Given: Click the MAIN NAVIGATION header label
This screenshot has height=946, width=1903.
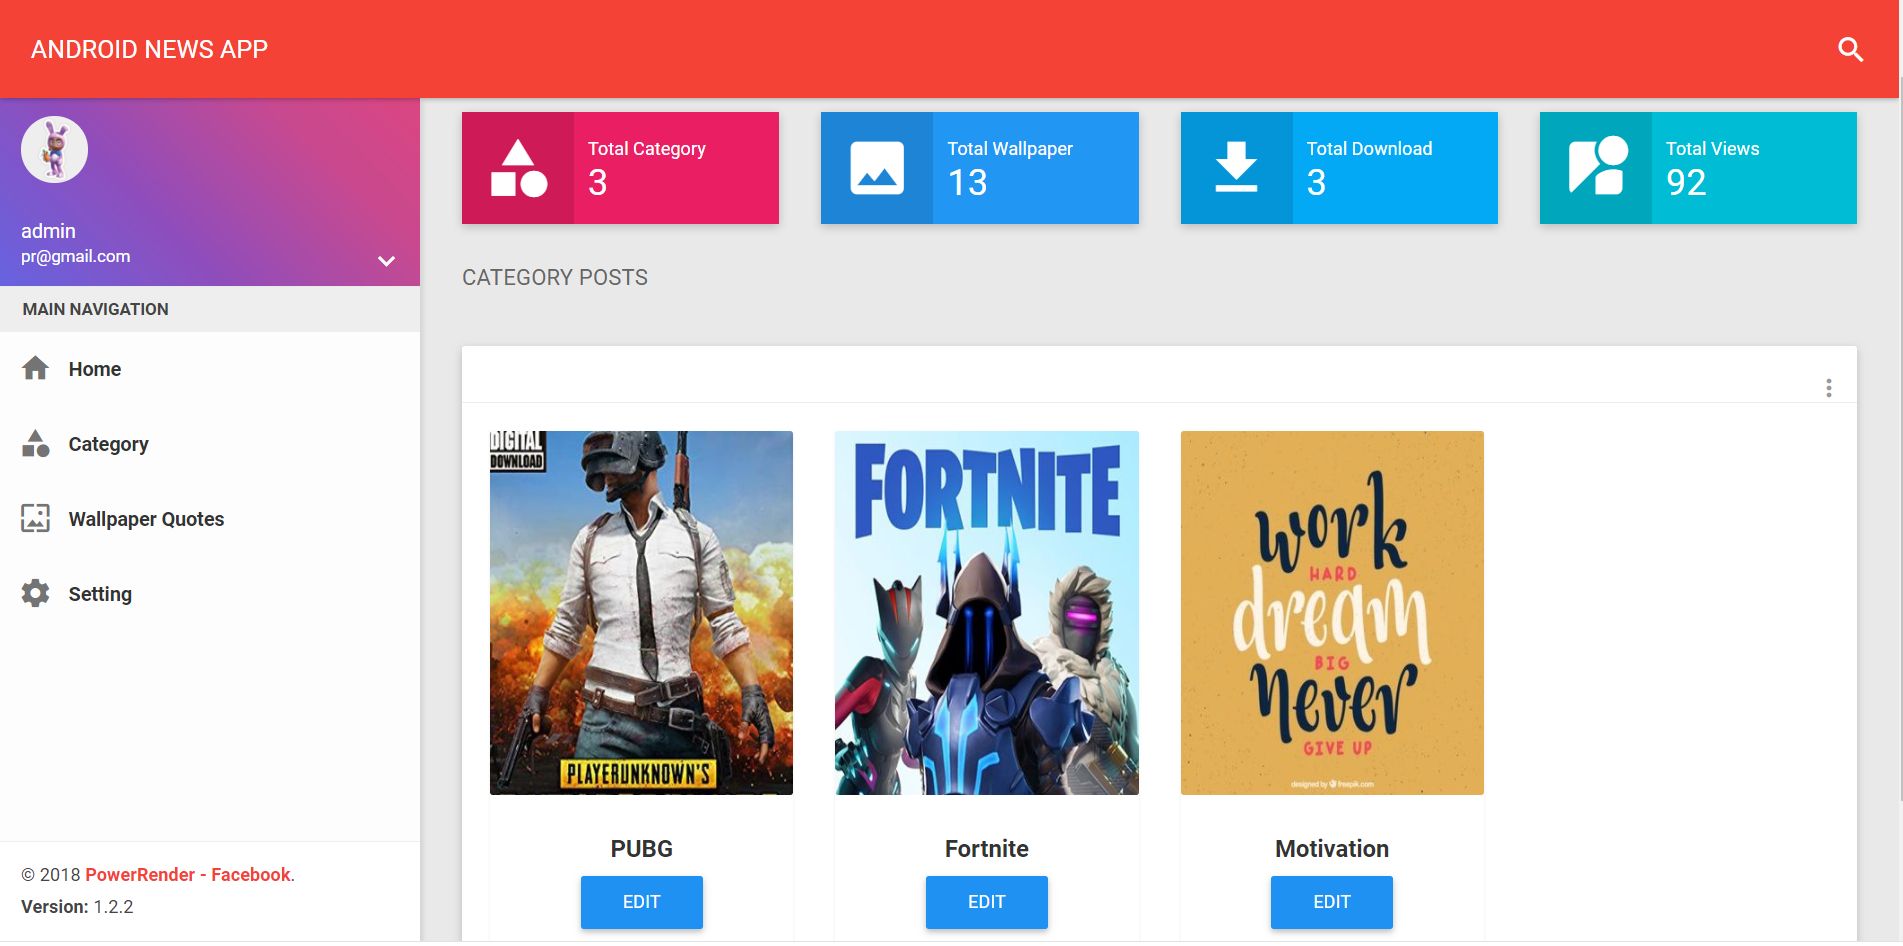Looking at the screenshot, I should [x=96, y=310].
